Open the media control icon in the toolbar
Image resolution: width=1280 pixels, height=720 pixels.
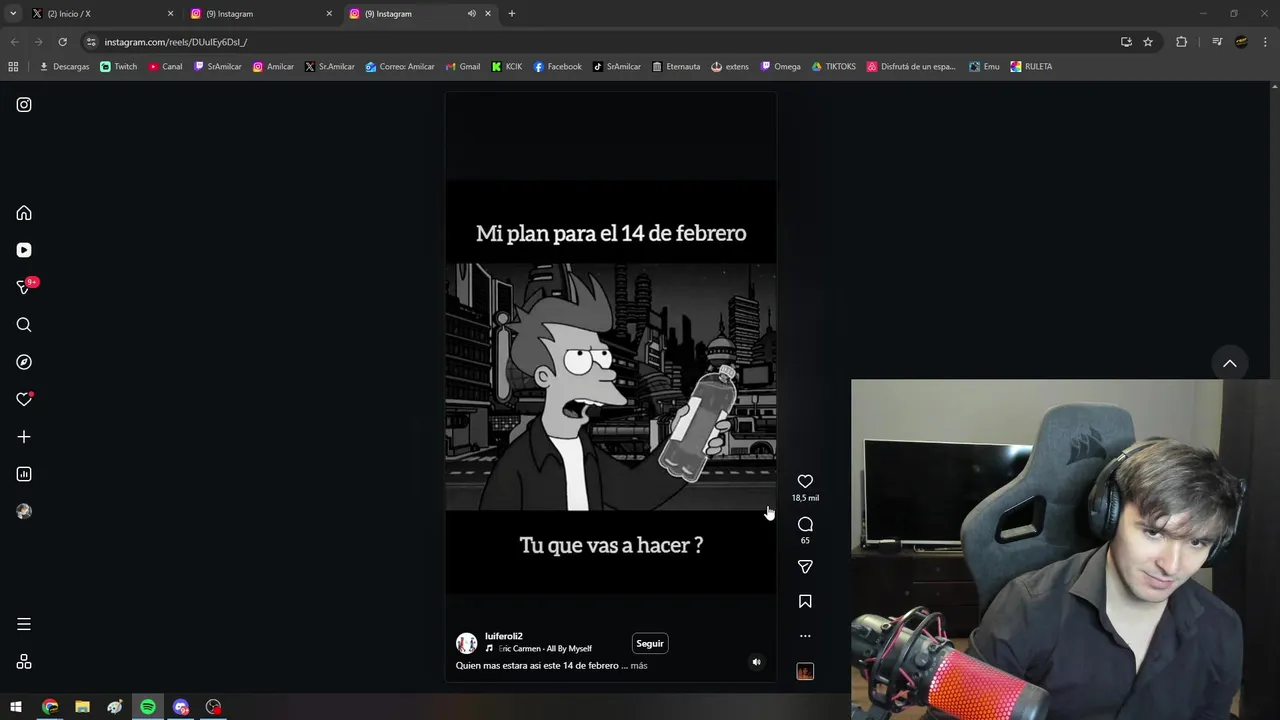coord(1217,42)
